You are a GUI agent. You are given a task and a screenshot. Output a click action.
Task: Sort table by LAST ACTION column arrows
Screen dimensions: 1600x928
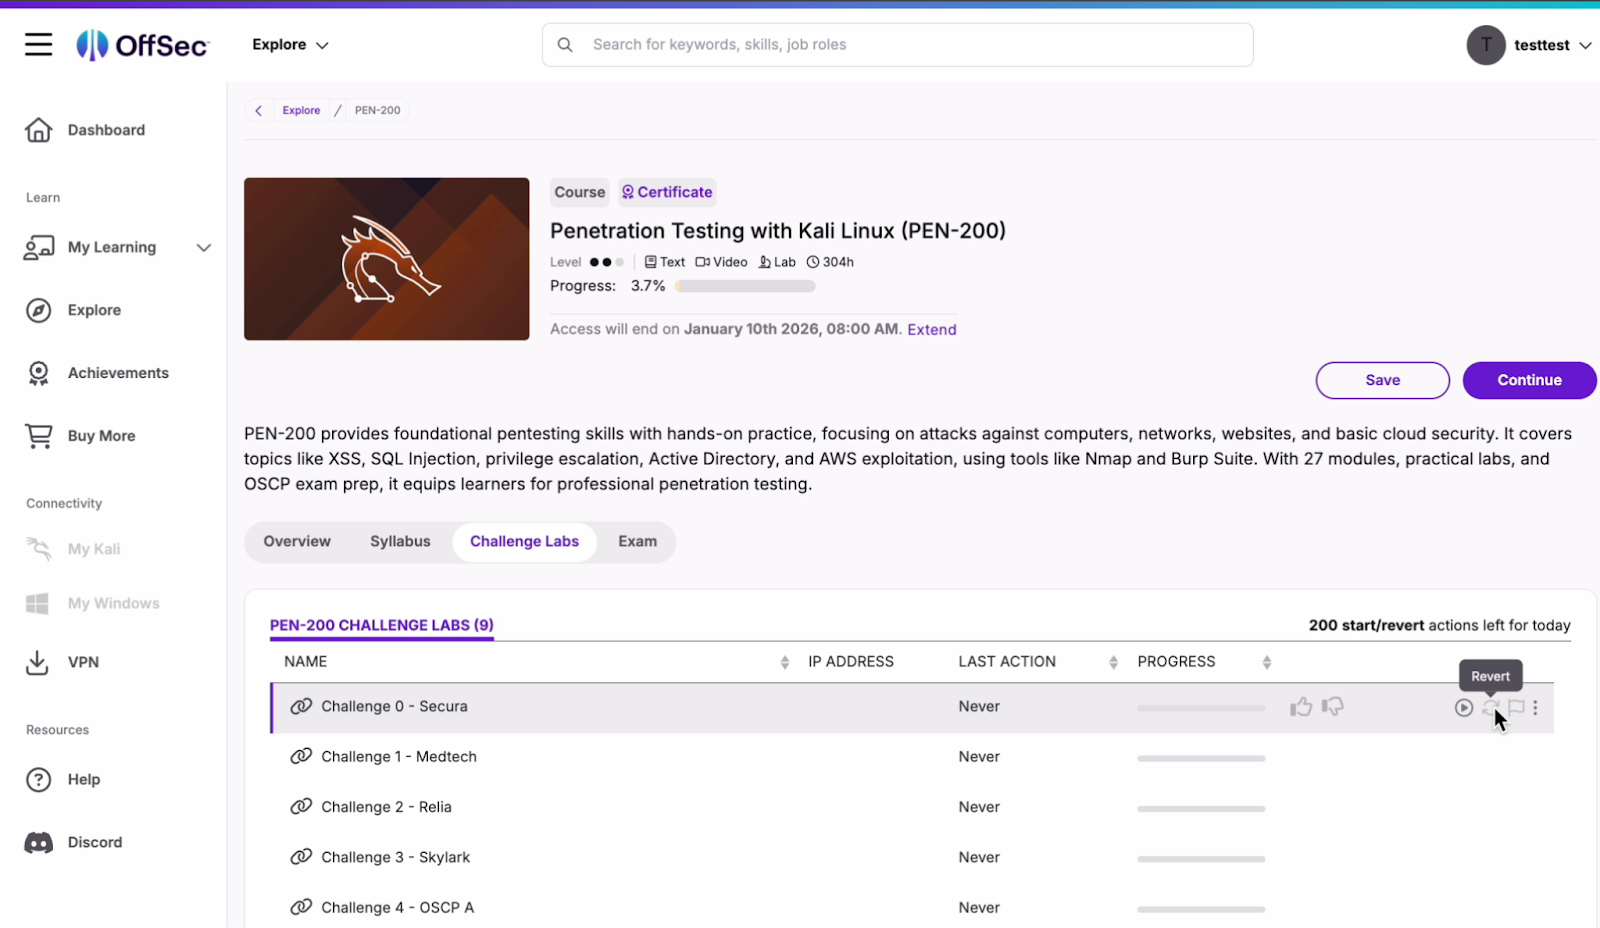[1113, 662]
